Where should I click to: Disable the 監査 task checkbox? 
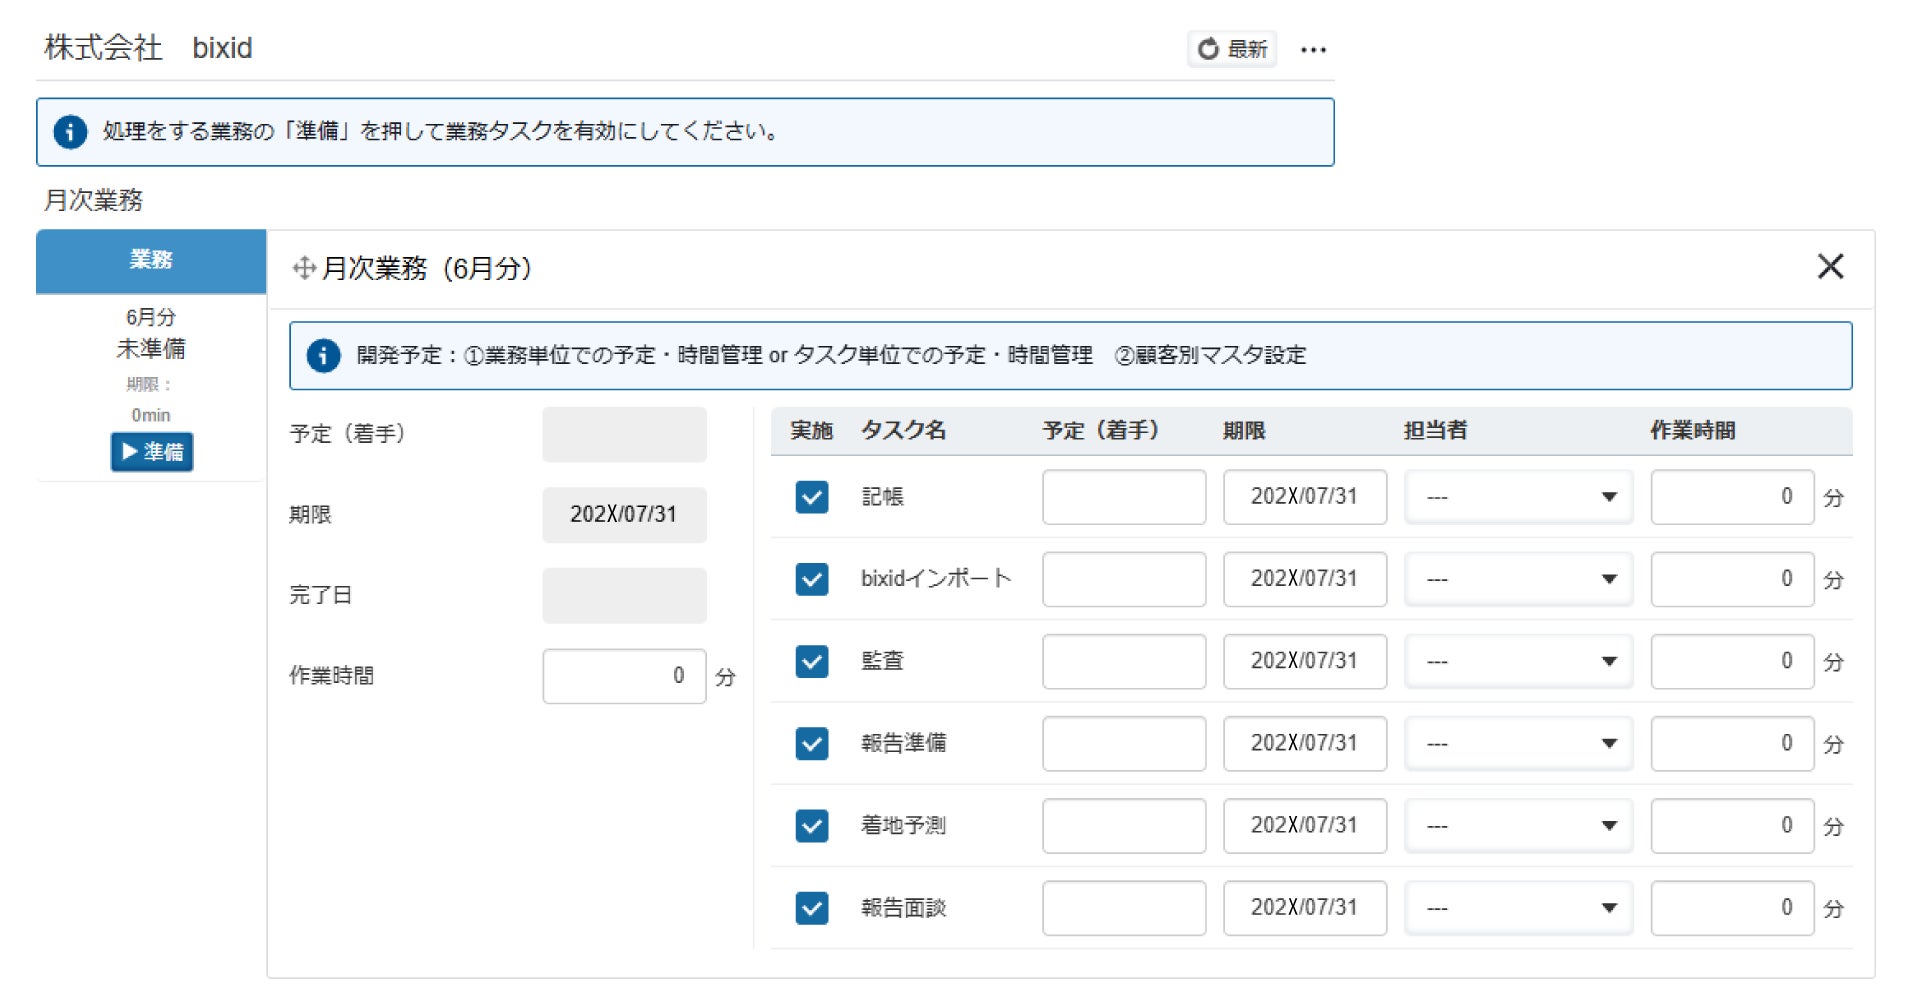pos(811,661)
